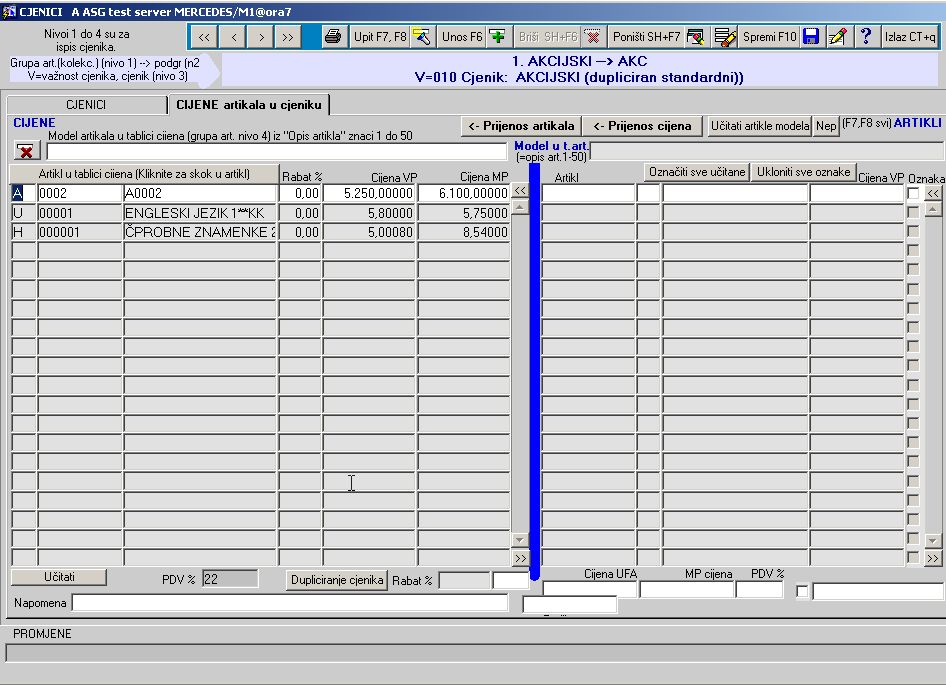Click >> button at bottom of right table
This screenshot has height=685, width=946.
933,558
